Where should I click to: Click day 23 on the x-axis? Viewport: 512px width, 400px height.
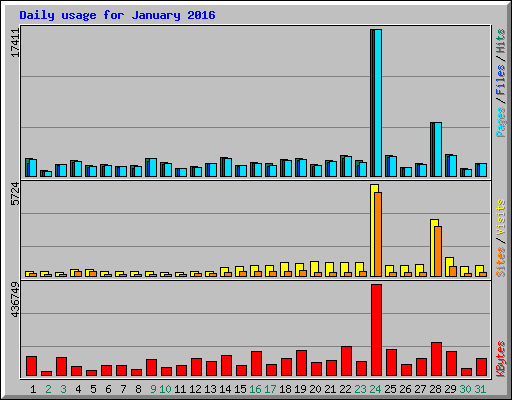coord(360,389)
